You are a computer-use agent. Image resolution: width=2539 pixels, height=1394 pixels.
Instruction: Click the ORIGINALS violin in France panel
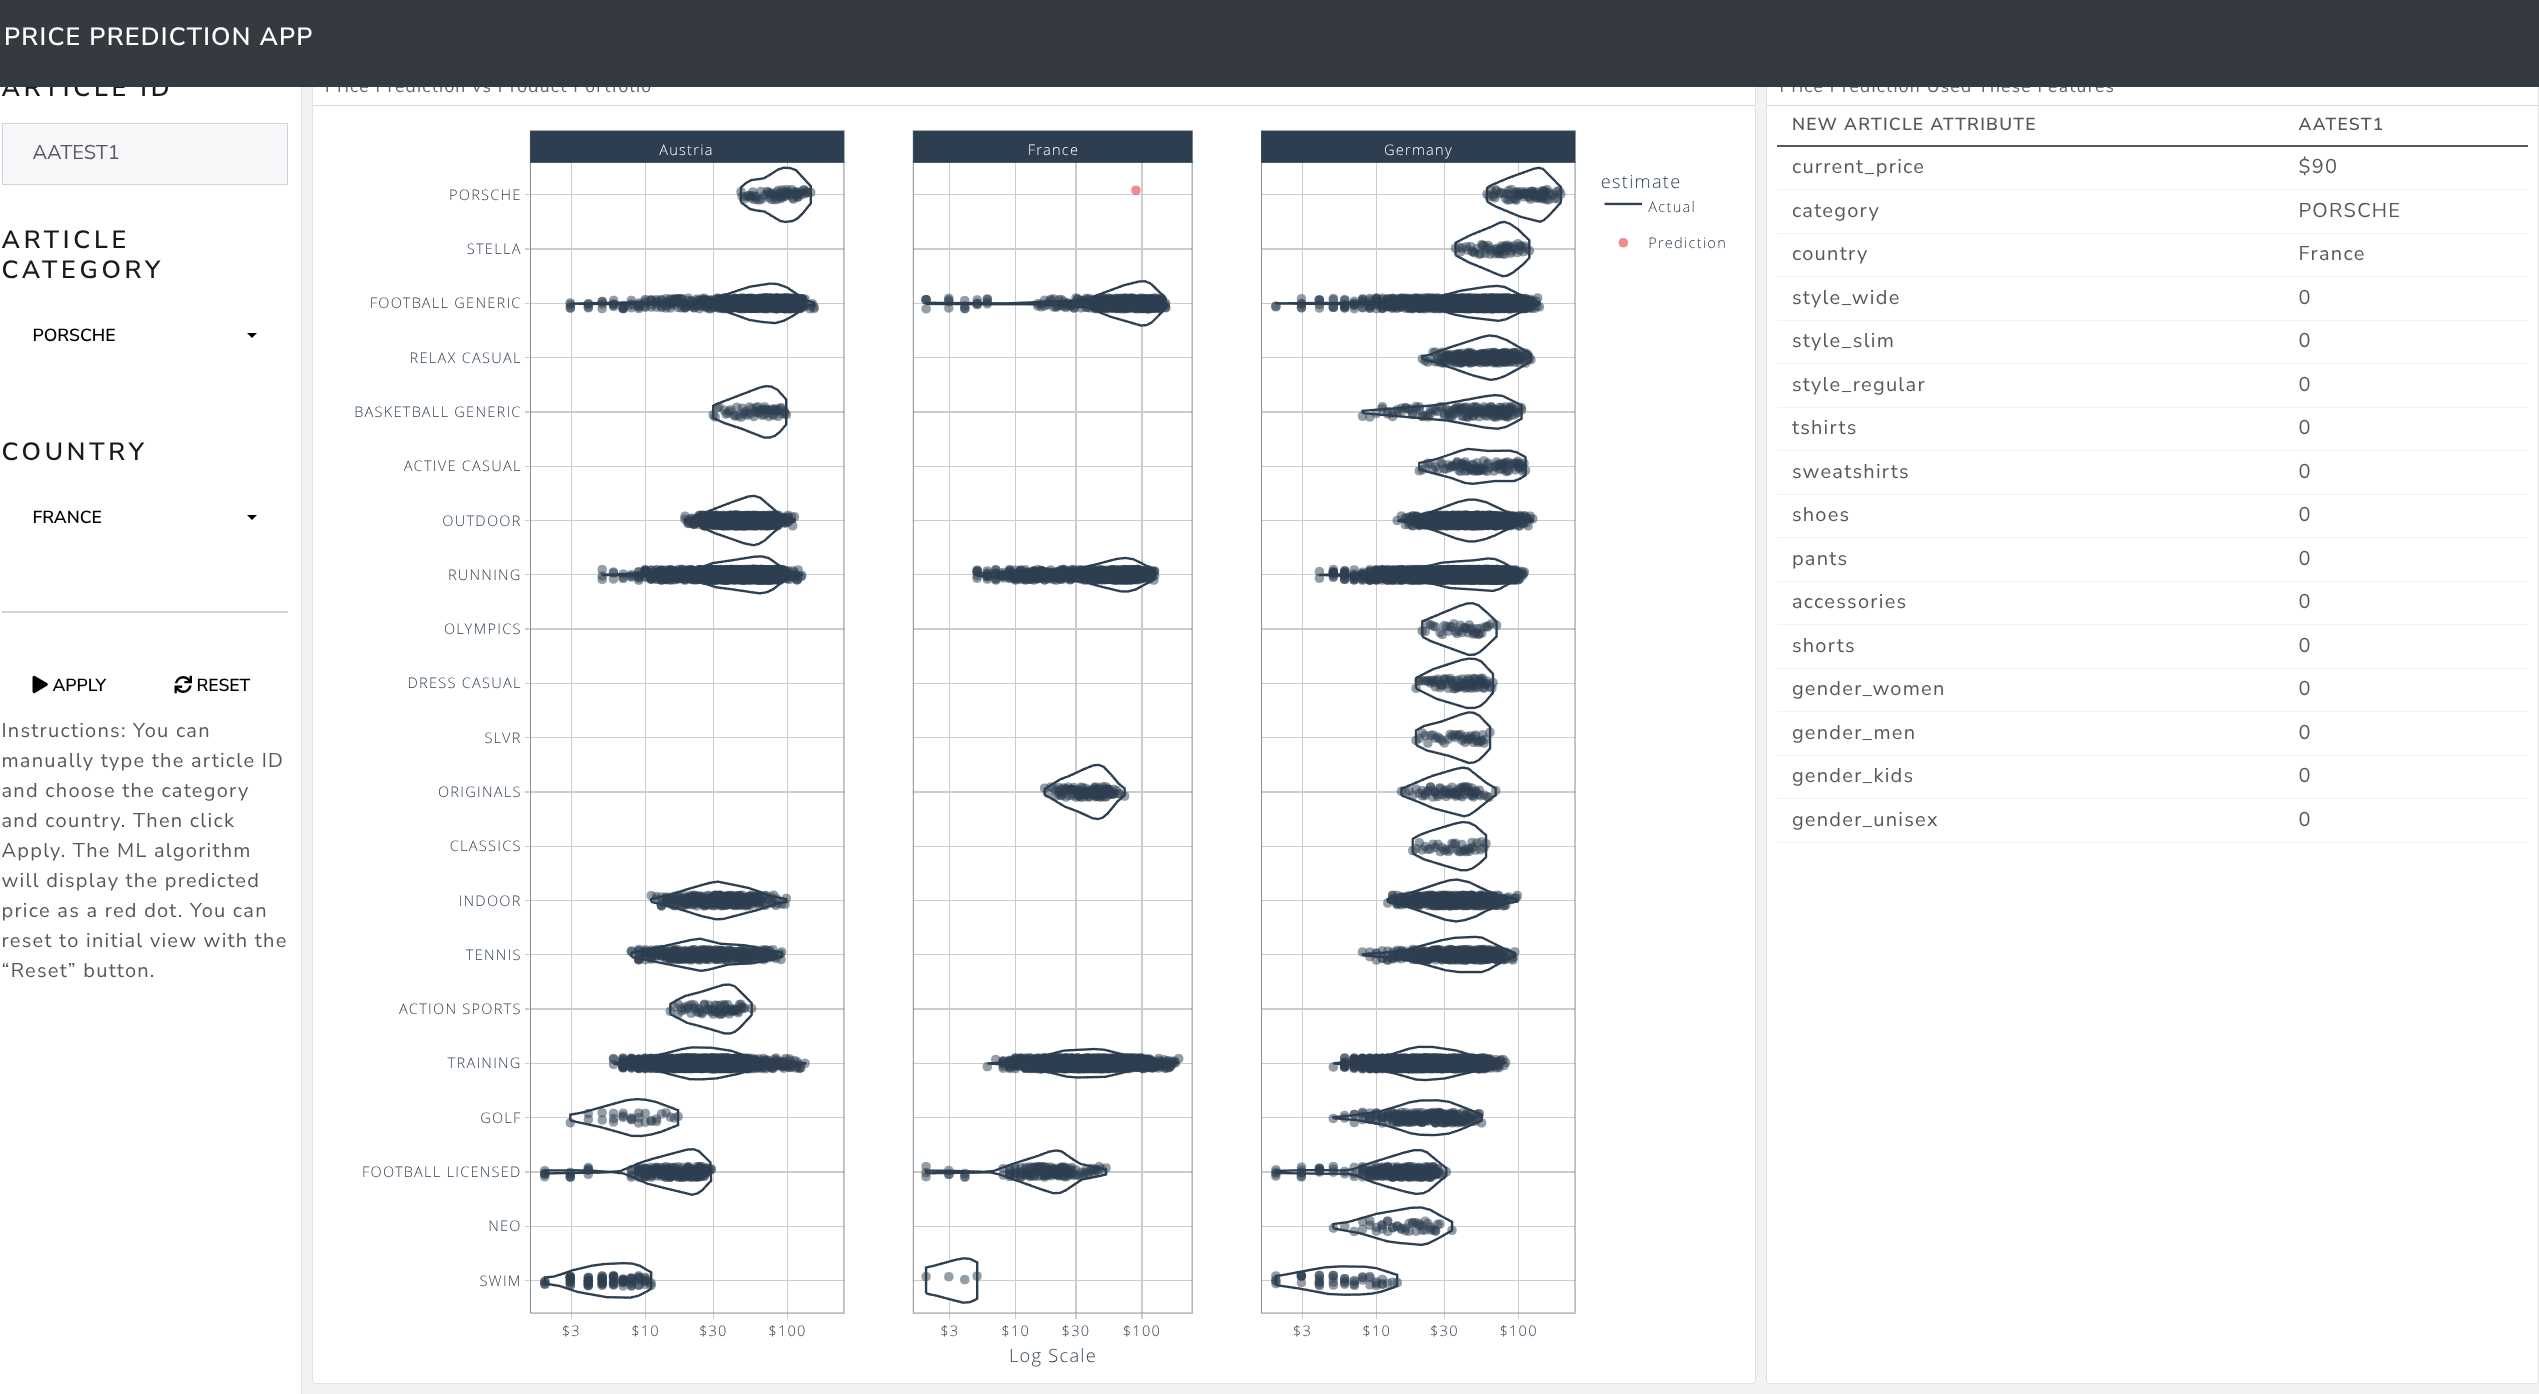click(x=1085, y=792)
